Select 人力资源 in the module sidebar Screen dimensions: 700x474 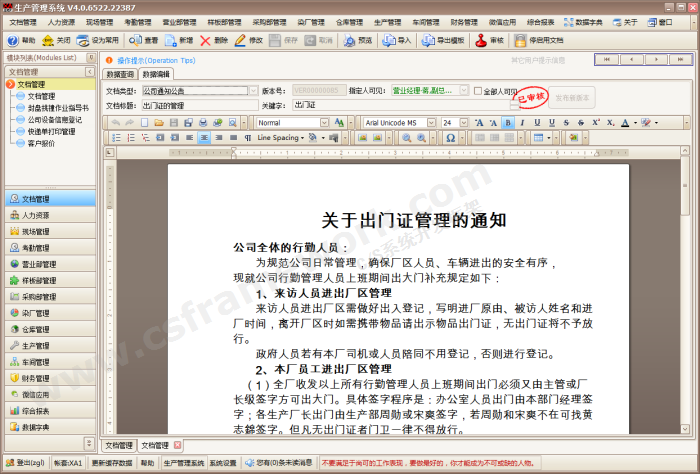[35, 215]
